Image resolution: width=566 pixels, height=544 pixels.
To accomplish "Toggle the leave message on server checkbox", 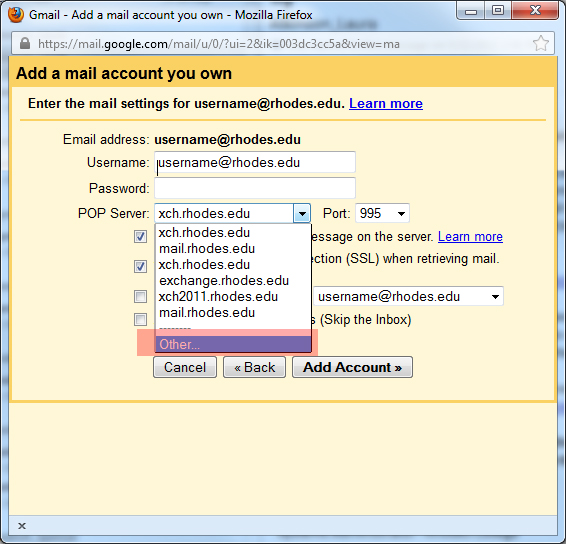I will [140, 237].
